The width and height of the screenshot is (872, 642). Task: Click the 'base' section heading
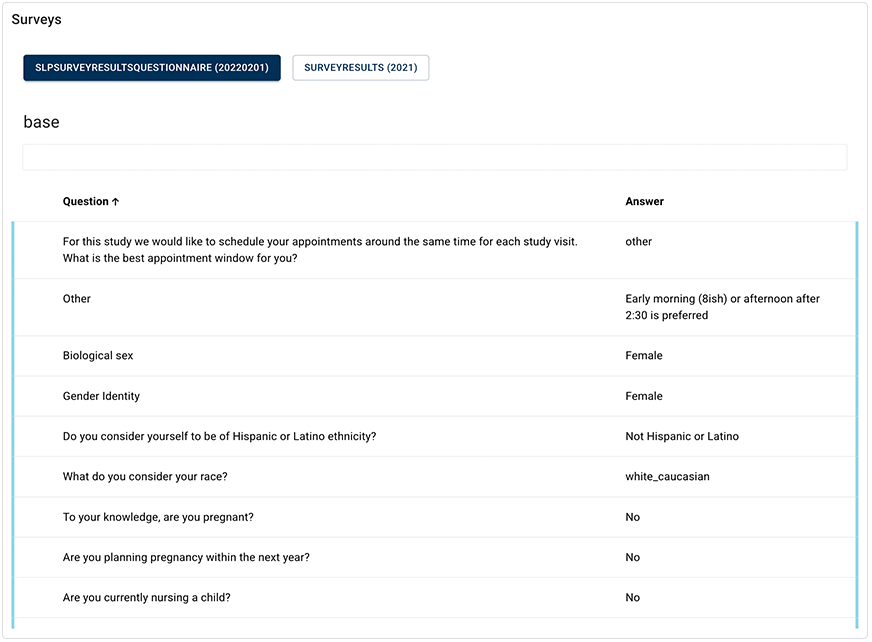point(41,122)
